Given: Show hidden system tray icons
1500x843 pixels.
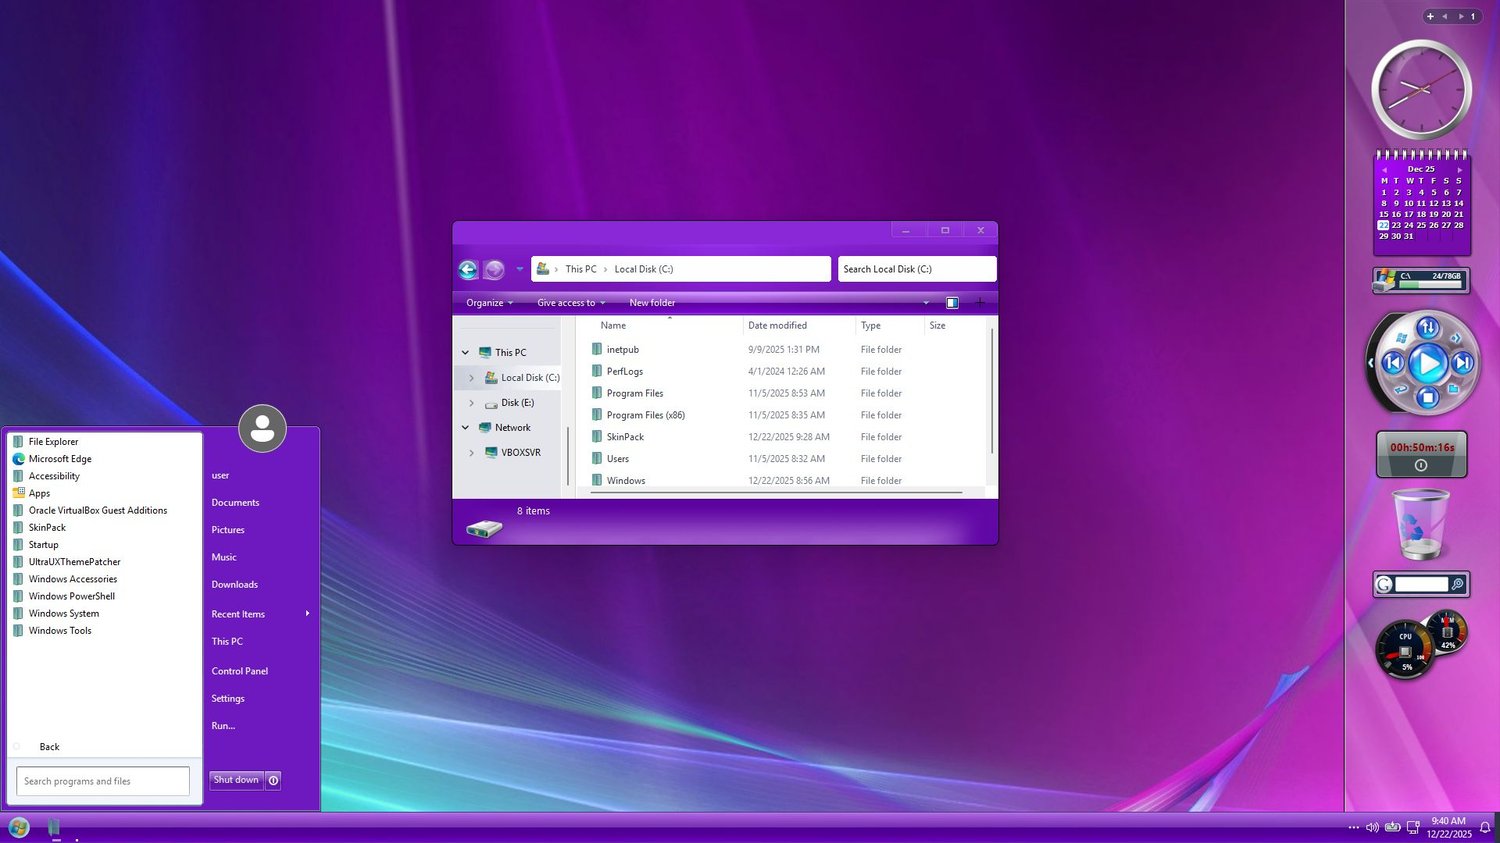Looking at the screenshot, I should pyautogui.click(x=1354, y=828).
